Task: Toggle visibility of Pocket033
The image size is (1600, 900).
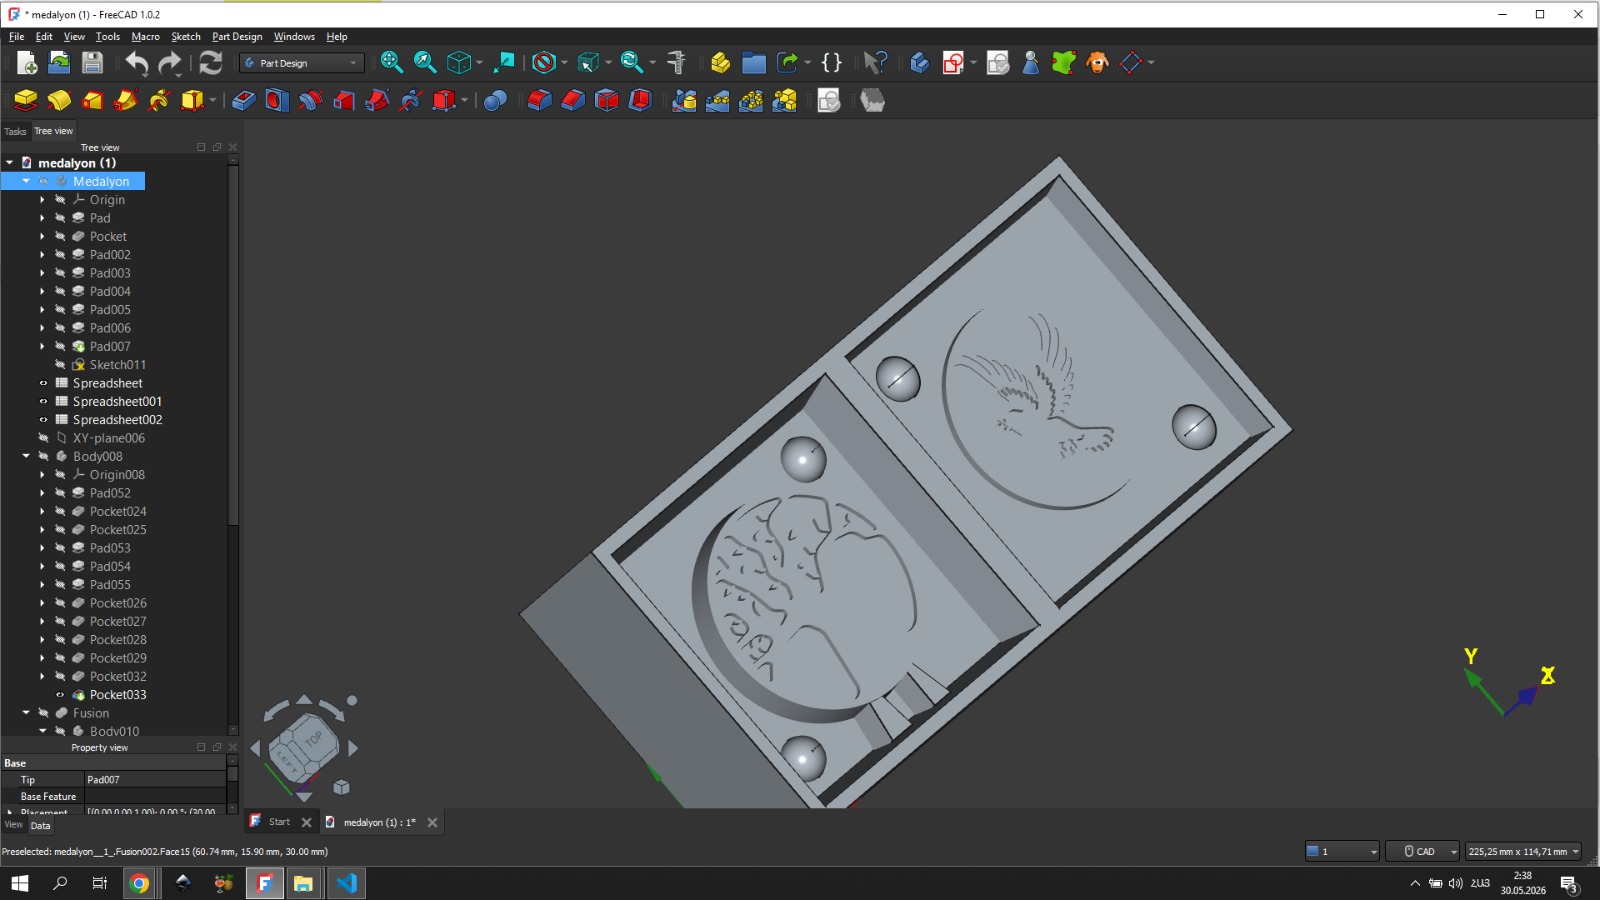Action: [x=60, y=695]
